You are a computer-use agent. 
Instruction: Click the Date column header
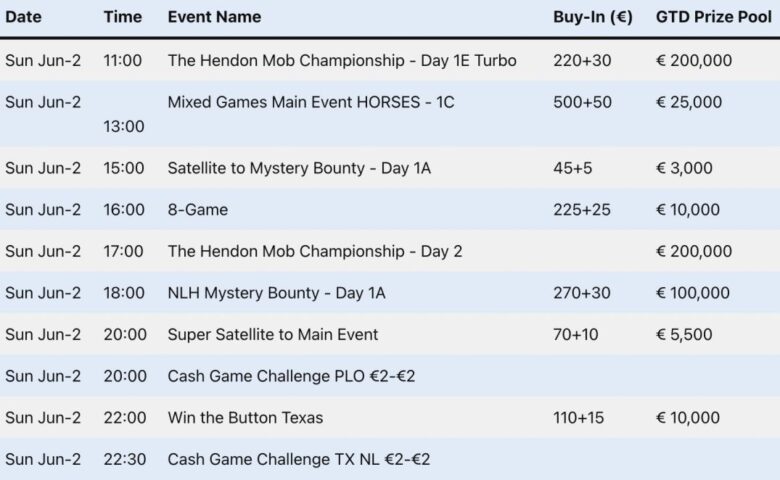point(23,17)
